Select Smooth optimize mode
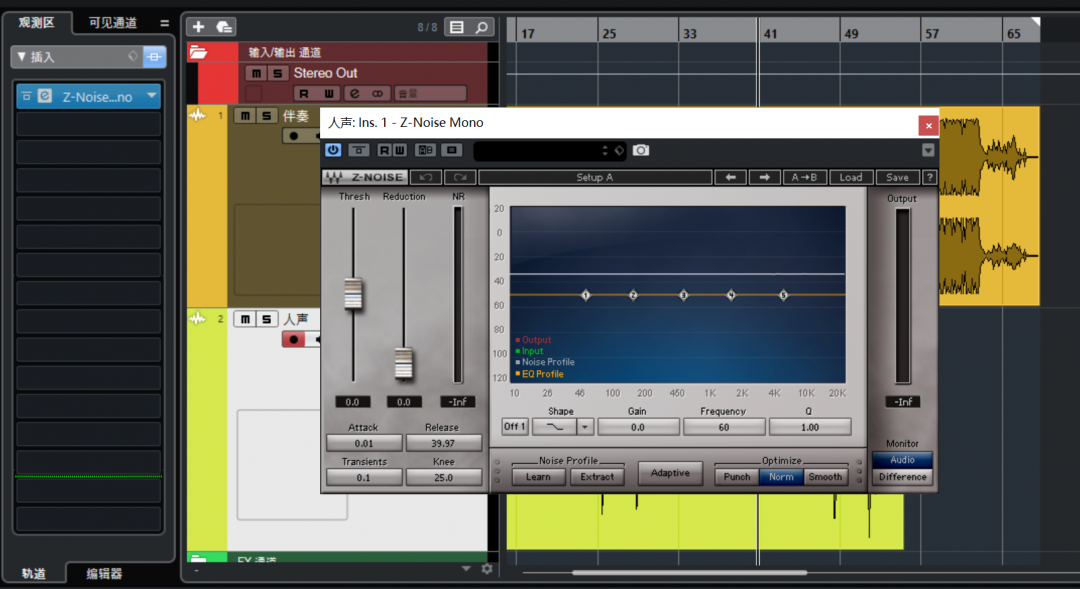Image resolution: width=1080 pixels, height=589 pixels. pyautogui.click(x=825, y=477)
